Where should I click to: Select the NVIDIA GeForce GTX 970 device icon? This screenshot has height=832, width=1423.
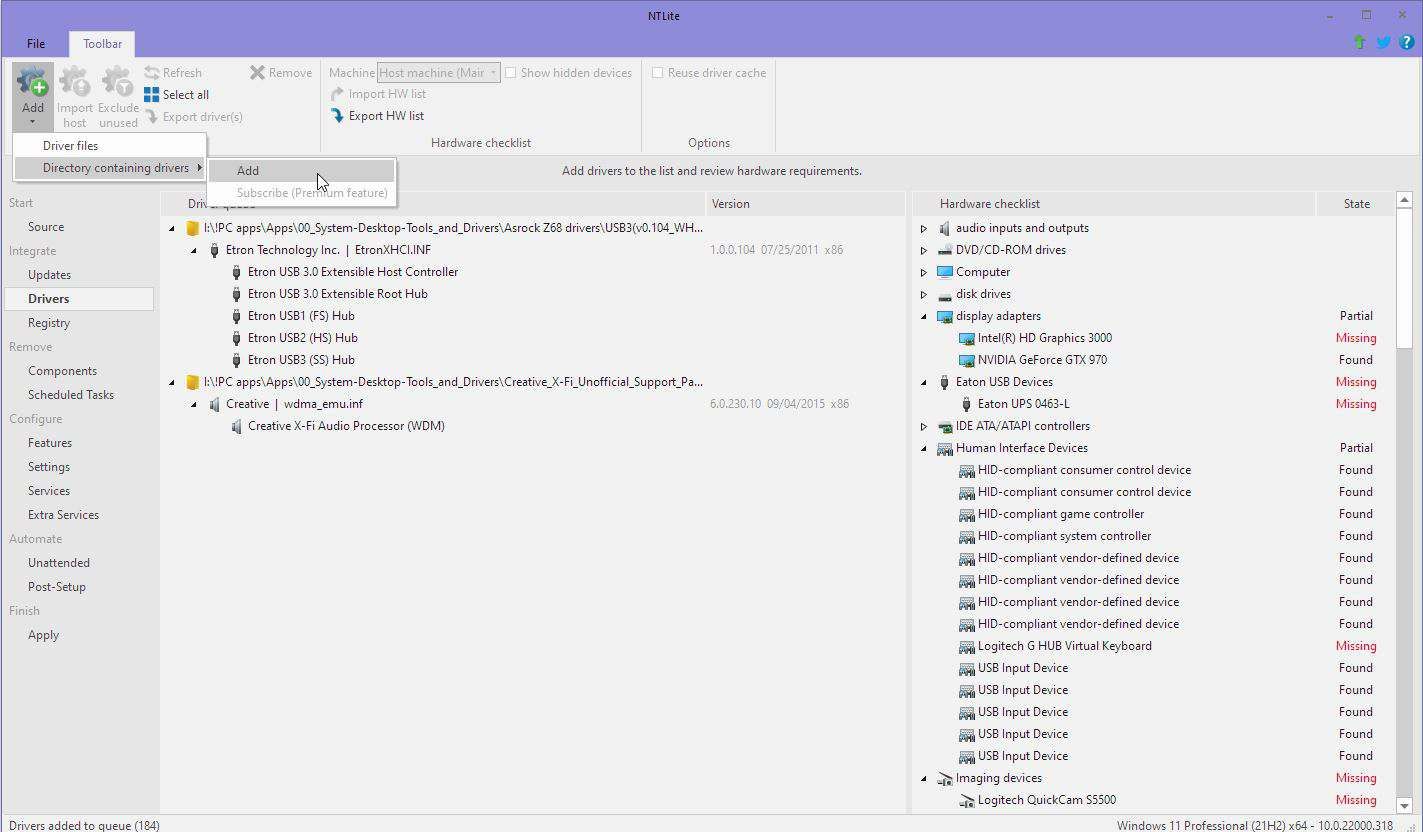966,360
